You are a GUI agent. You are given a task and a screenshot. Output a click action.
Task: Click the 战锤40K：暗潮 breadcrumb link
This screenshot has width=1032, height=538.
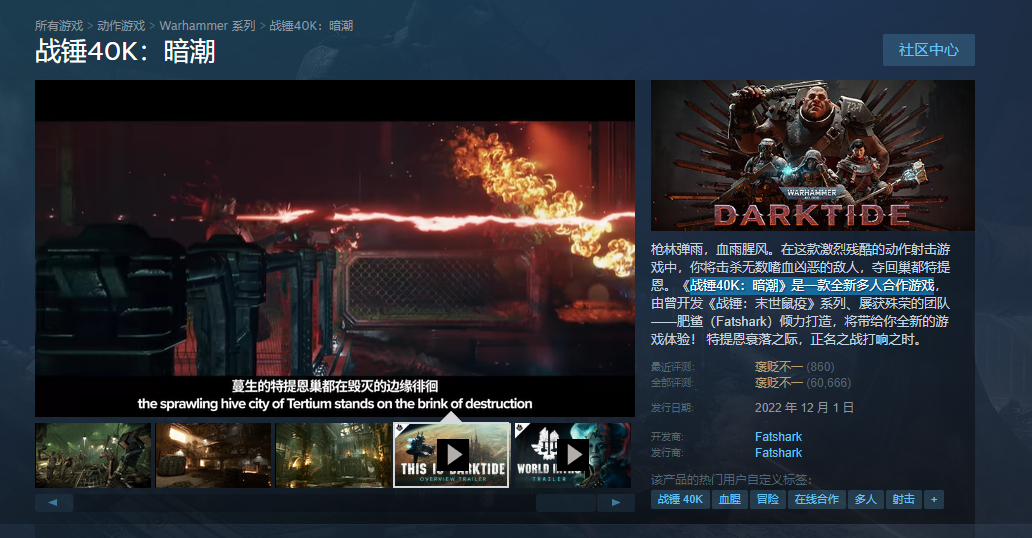pos(311,26)
